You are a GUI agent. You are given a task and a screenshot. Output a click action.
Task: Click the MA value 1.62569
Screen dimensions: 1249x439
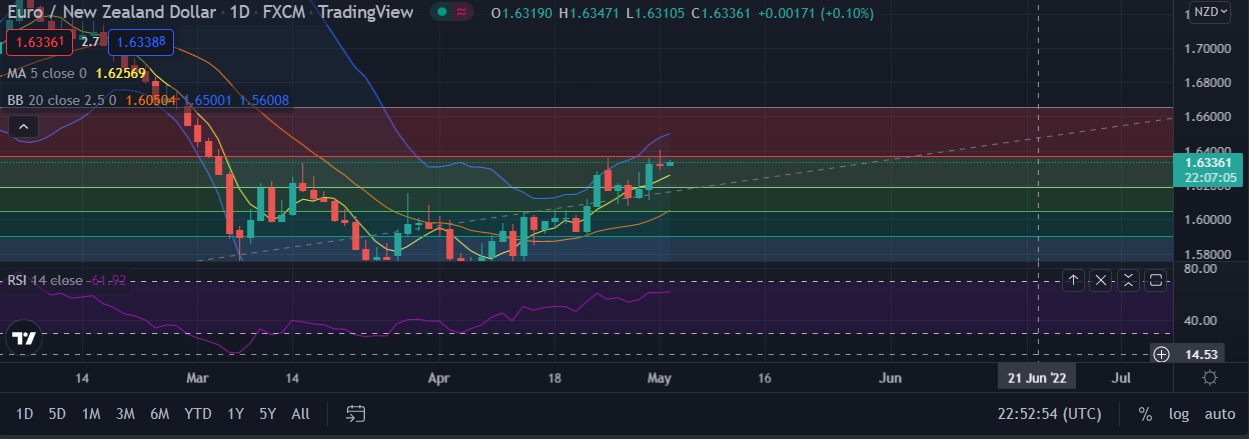[121, 74]
